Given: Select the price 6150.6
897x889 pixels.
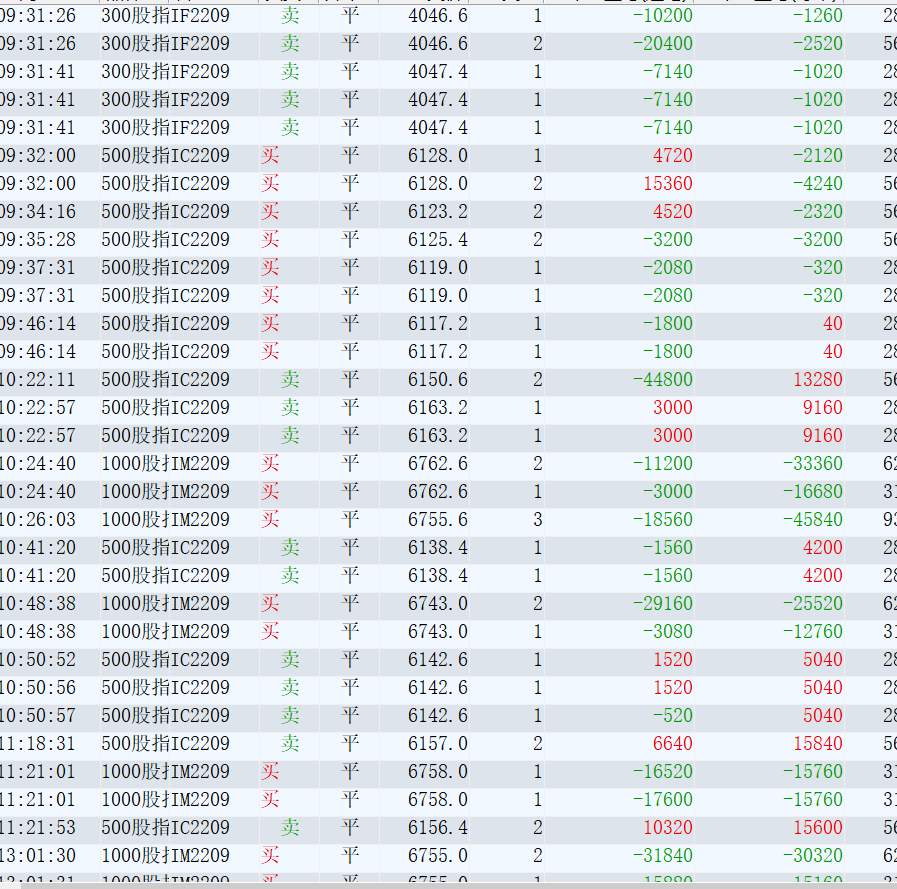Looking at the screenshot, I should [438, 380].
